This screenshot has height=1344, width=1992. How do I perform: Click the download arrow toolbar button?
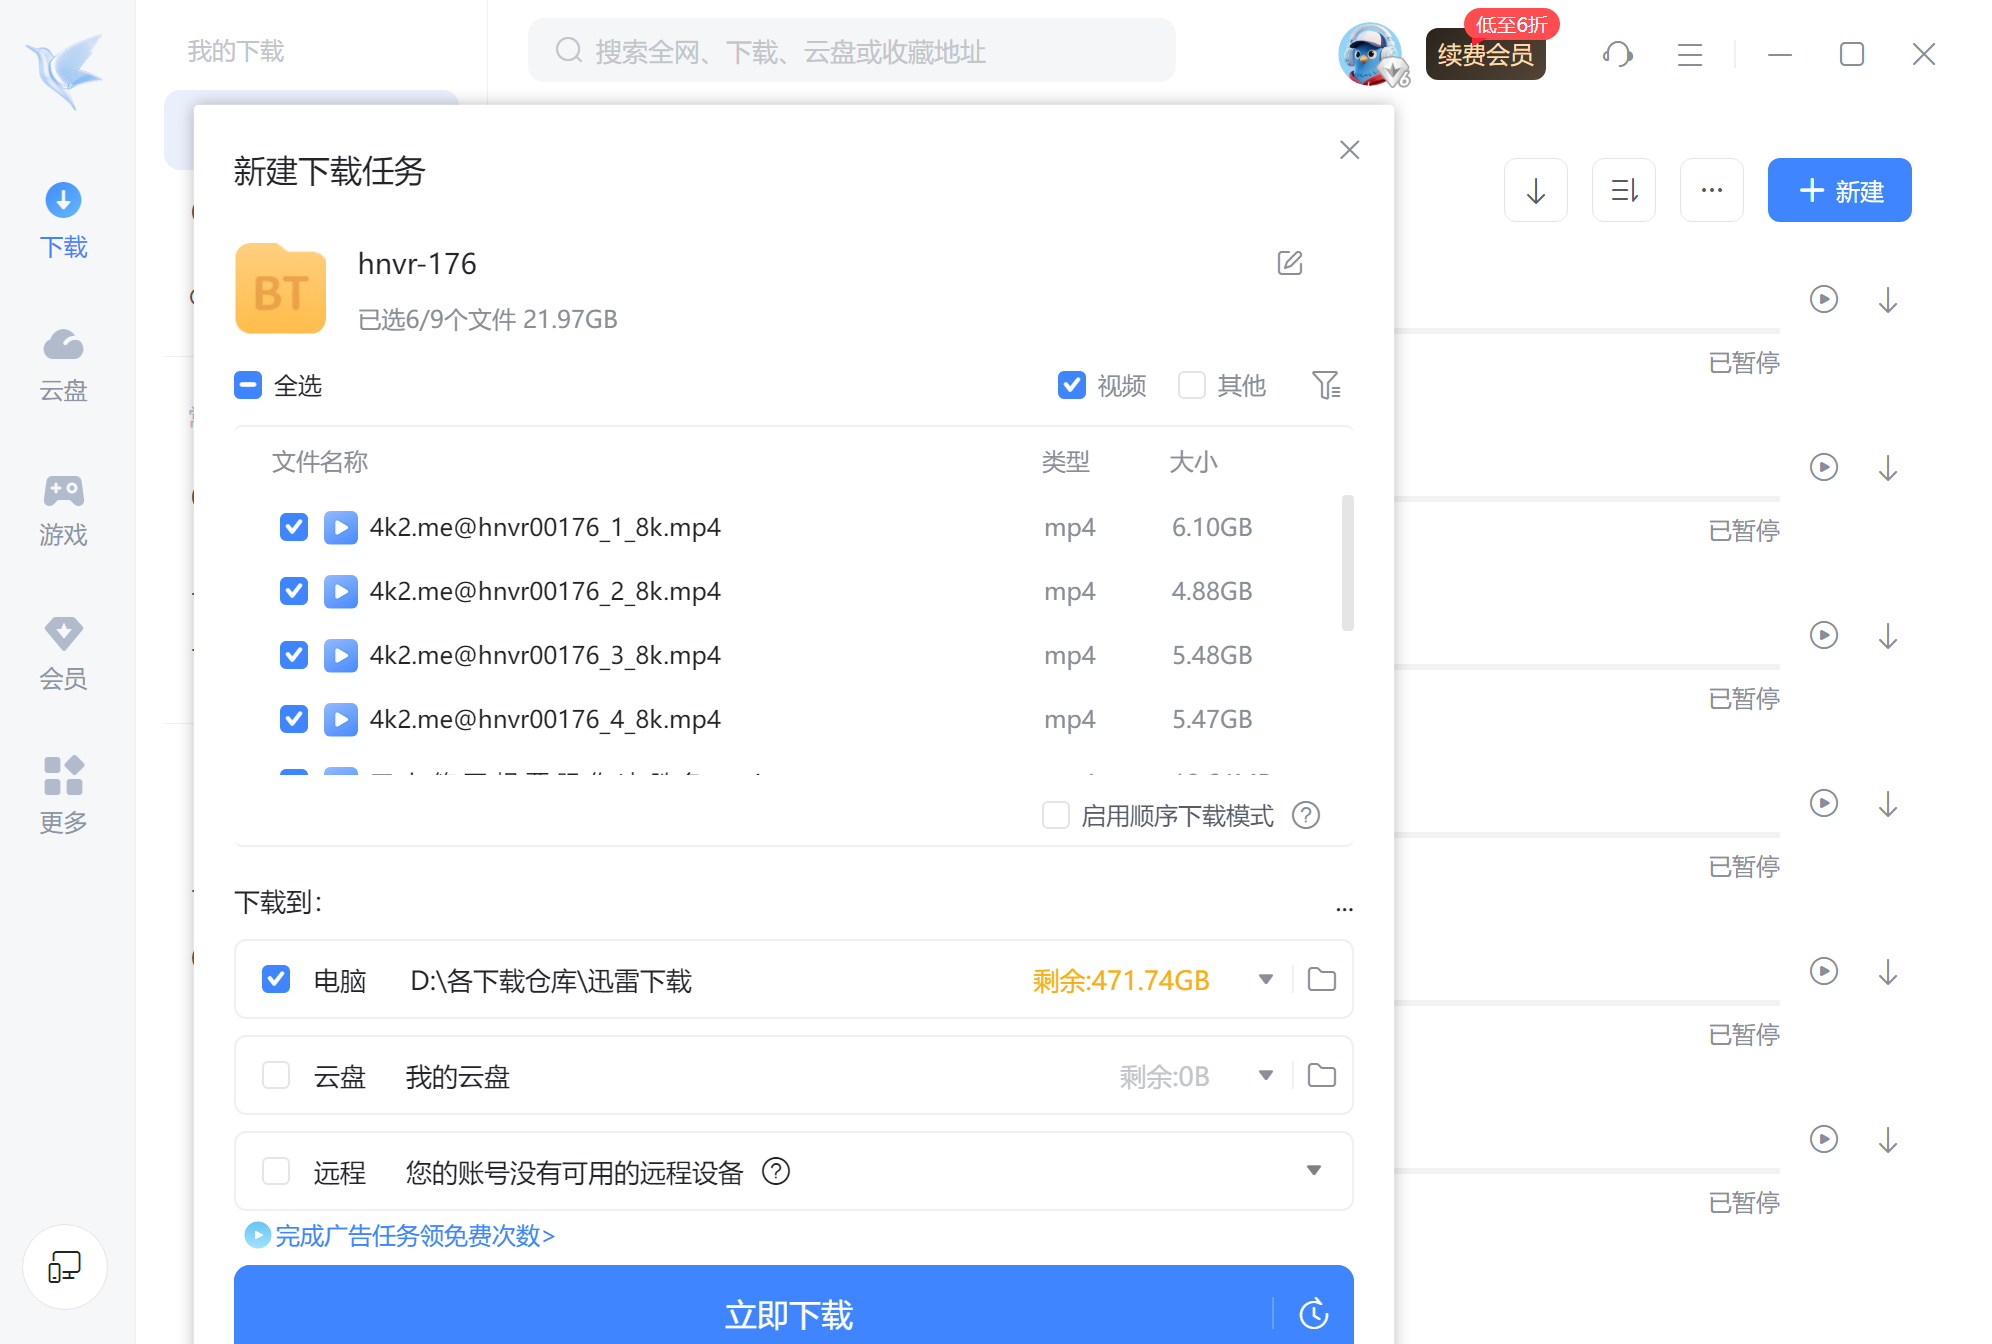pyautogui.click(x=1536, y=190)
